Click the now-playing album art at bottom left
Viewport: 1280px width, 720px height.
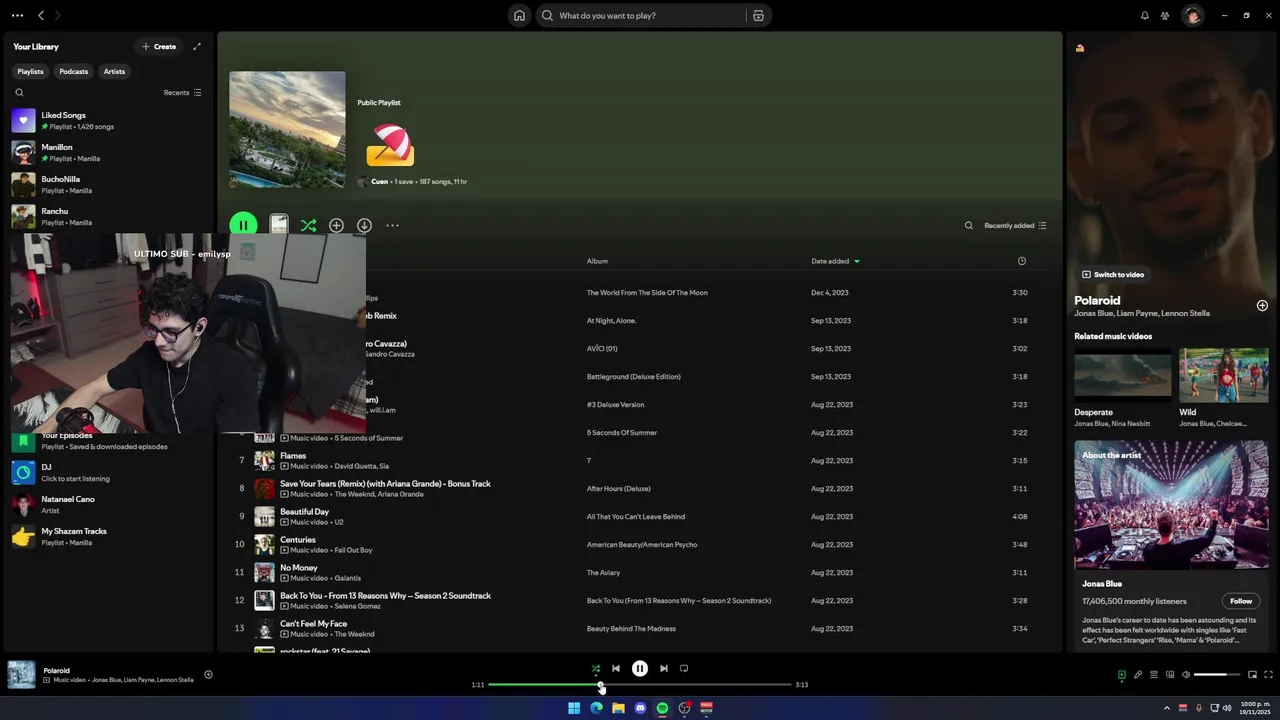(21, 675)
